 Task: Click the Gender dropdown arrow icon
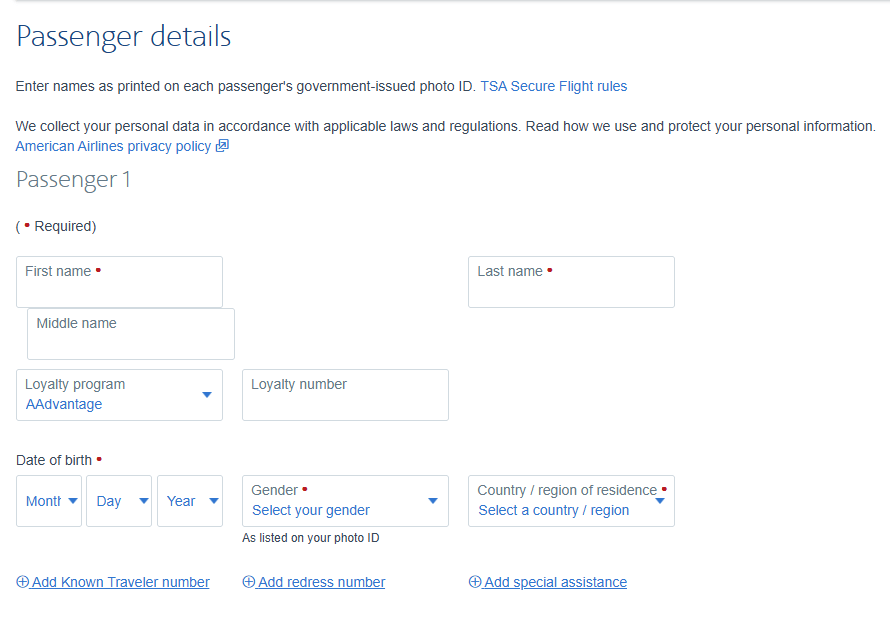(x=433, y=501)
